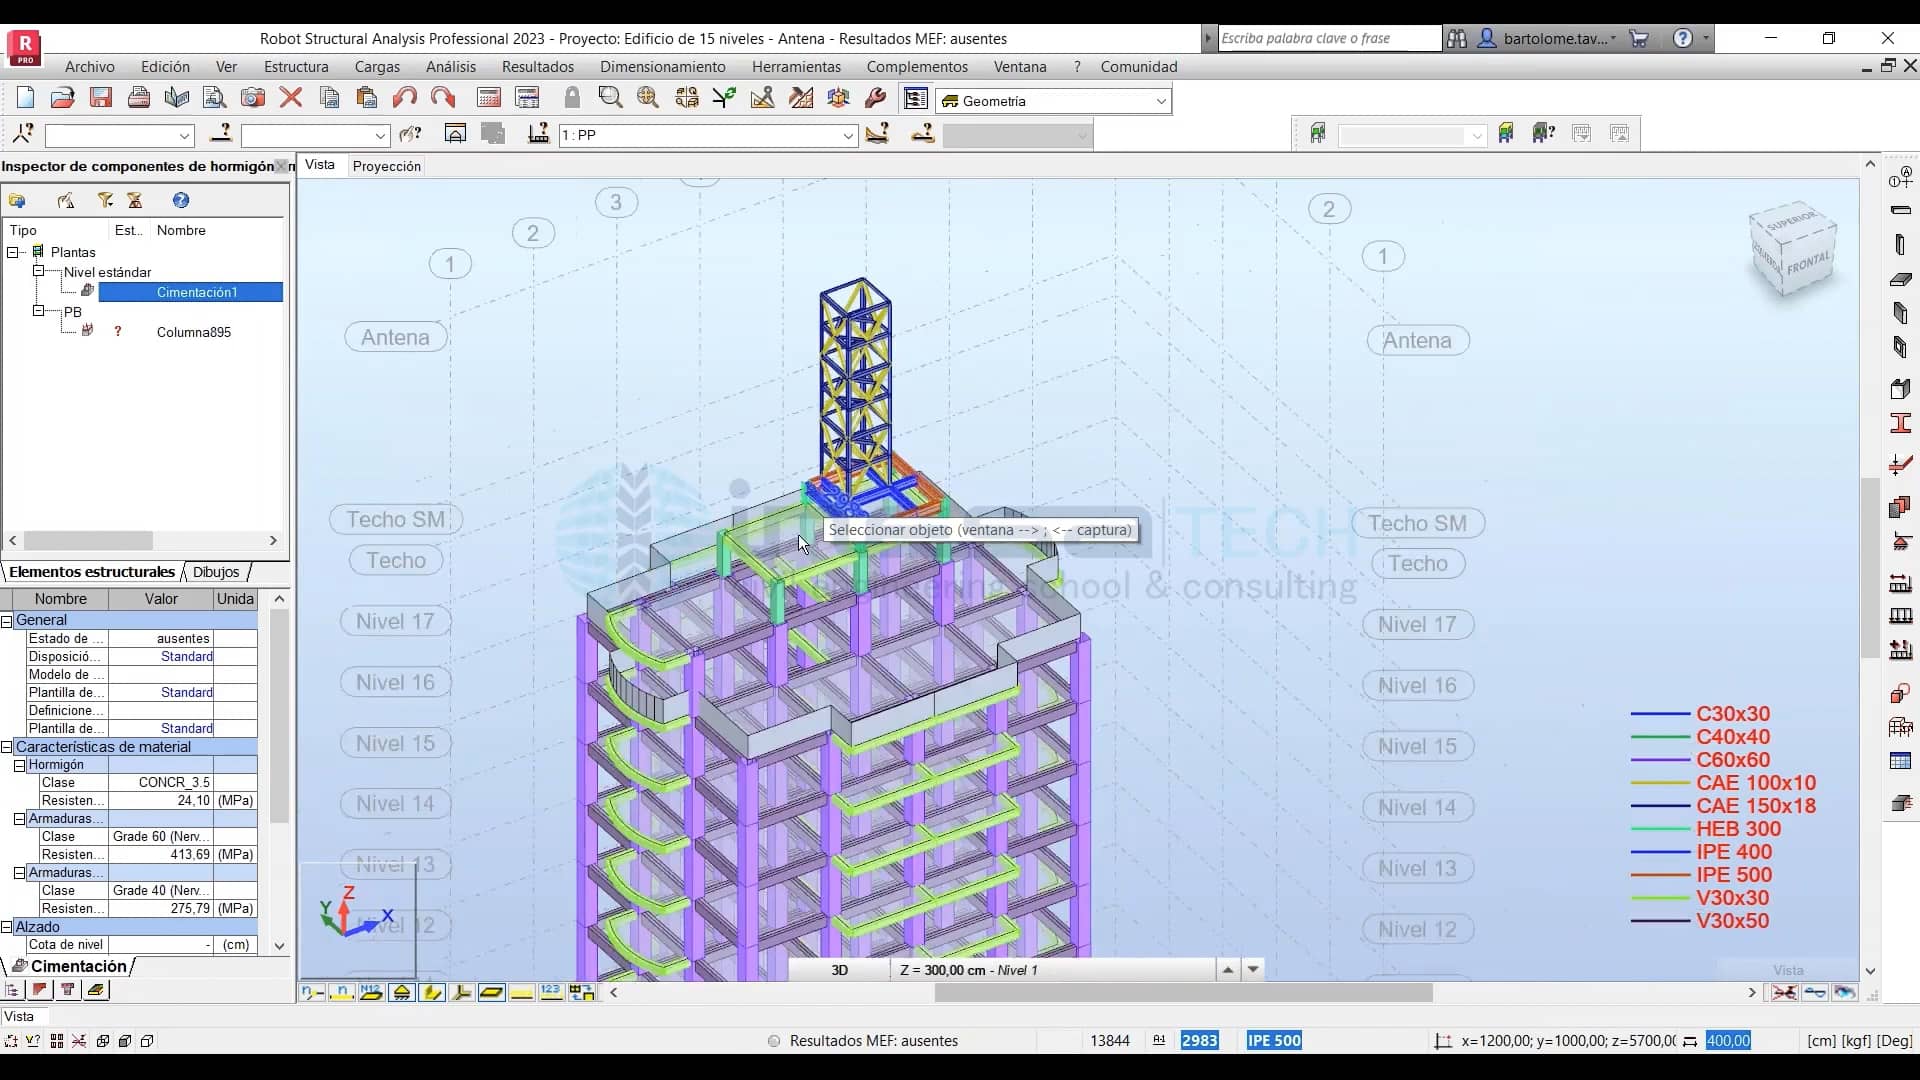
Task: Open the Calculator tool on the toolbar
Action: 489,97
